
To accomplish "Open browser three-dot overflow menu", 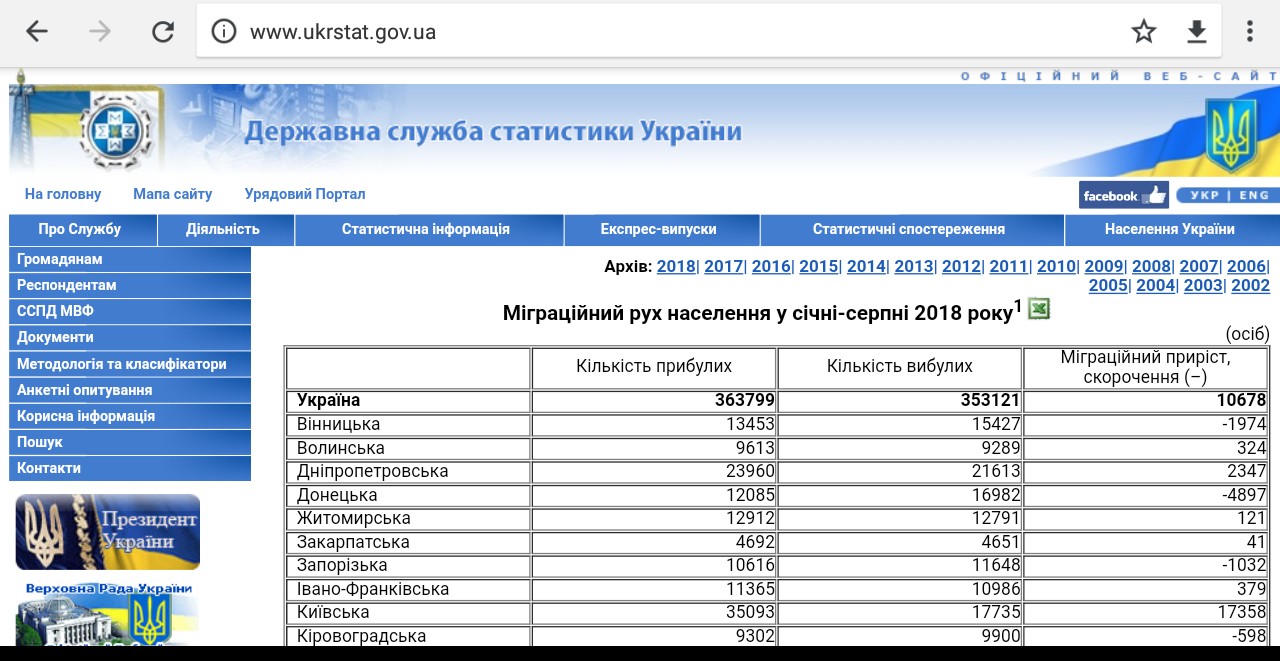I will pyautogui.click(x=1250, y=32).
